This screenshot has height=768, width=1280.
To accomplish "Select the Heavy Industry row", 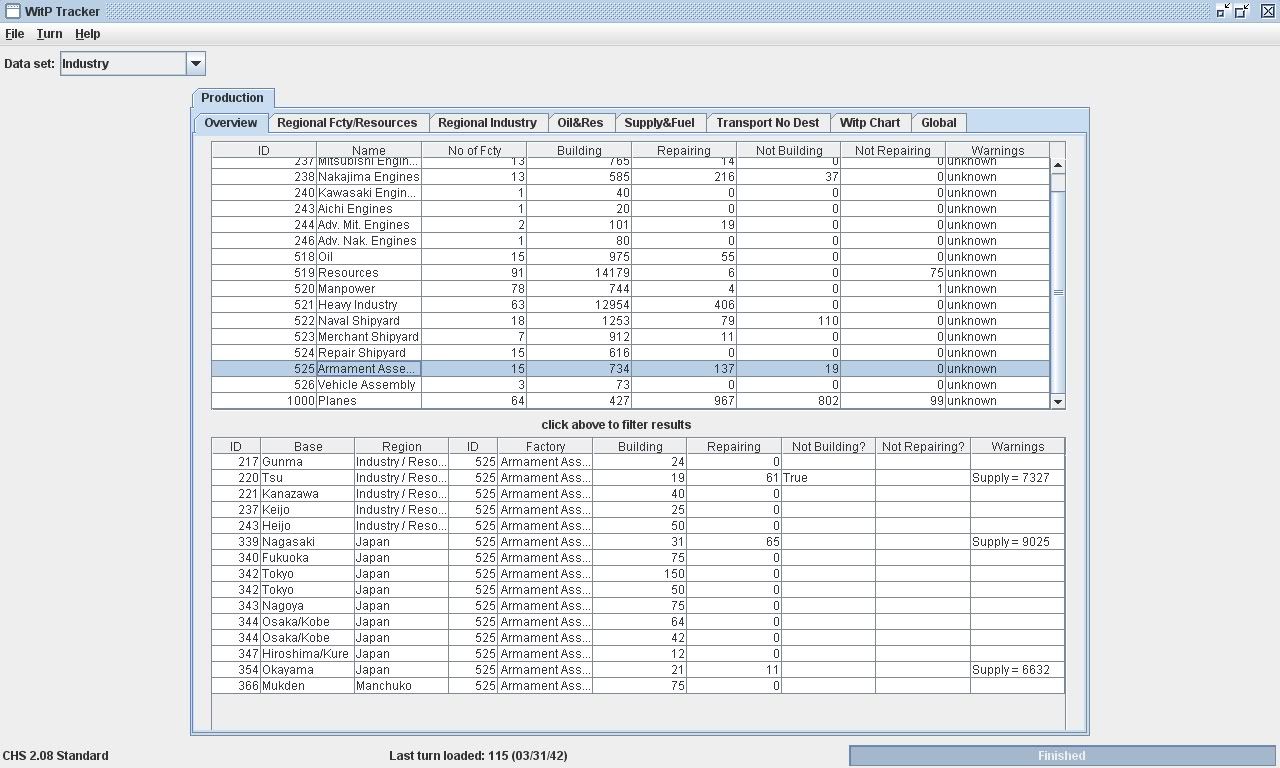I will (630, 305).
